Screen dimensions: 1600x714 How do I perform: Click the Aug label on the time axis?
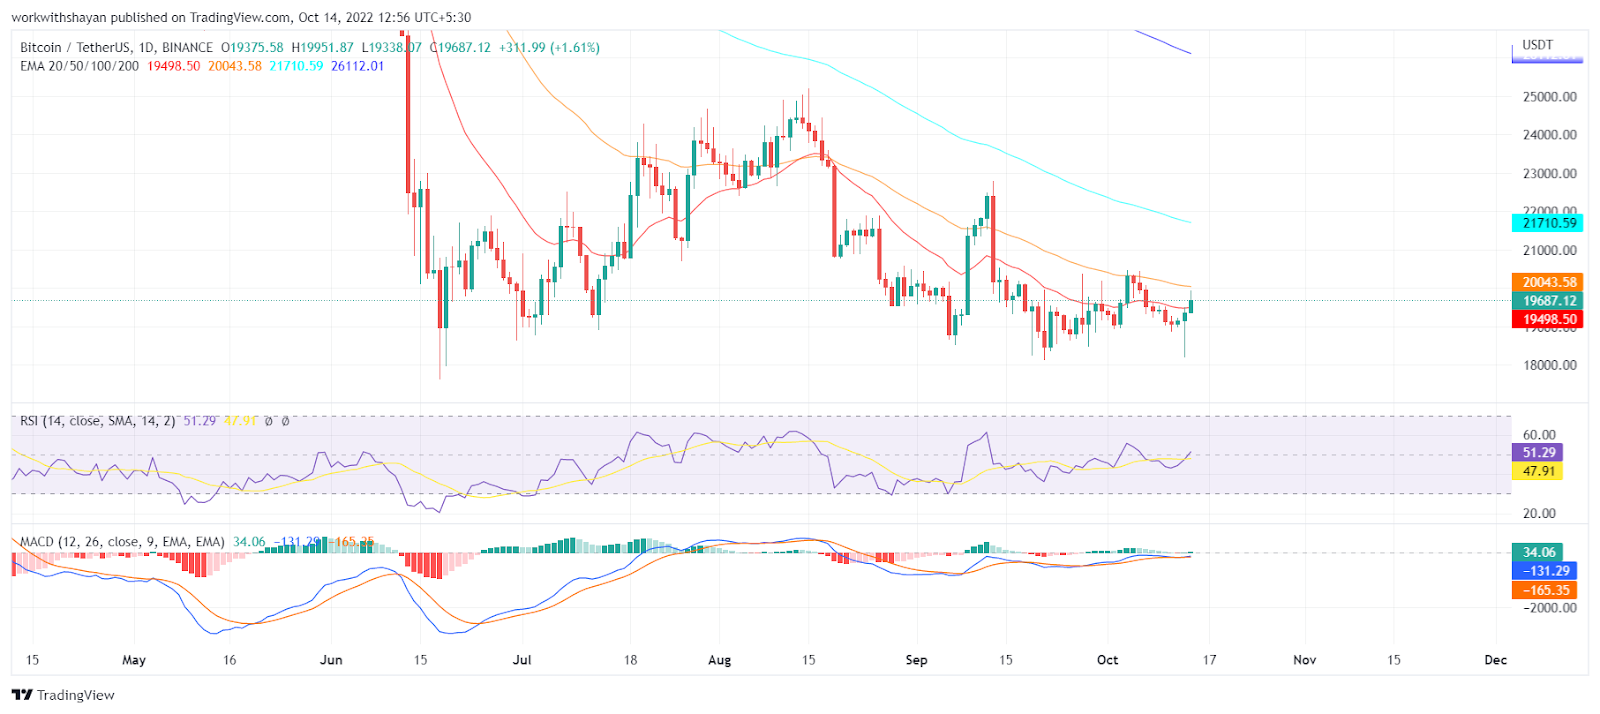720,660
